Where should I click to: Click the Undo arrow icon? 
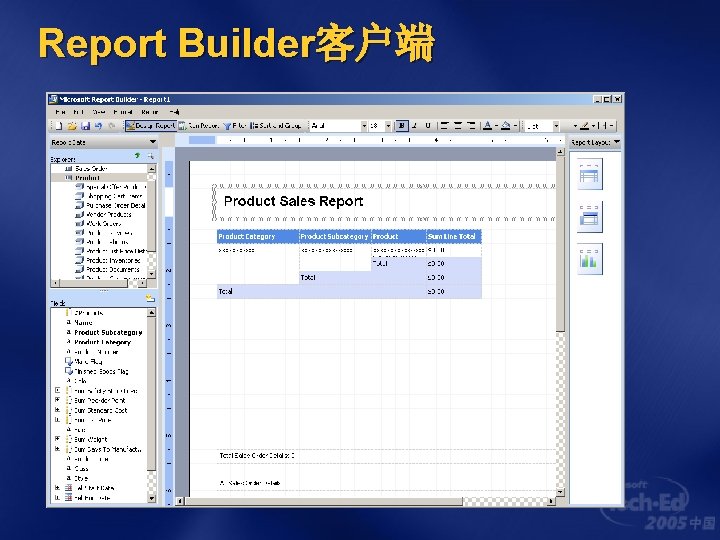[x=98, y=125]
